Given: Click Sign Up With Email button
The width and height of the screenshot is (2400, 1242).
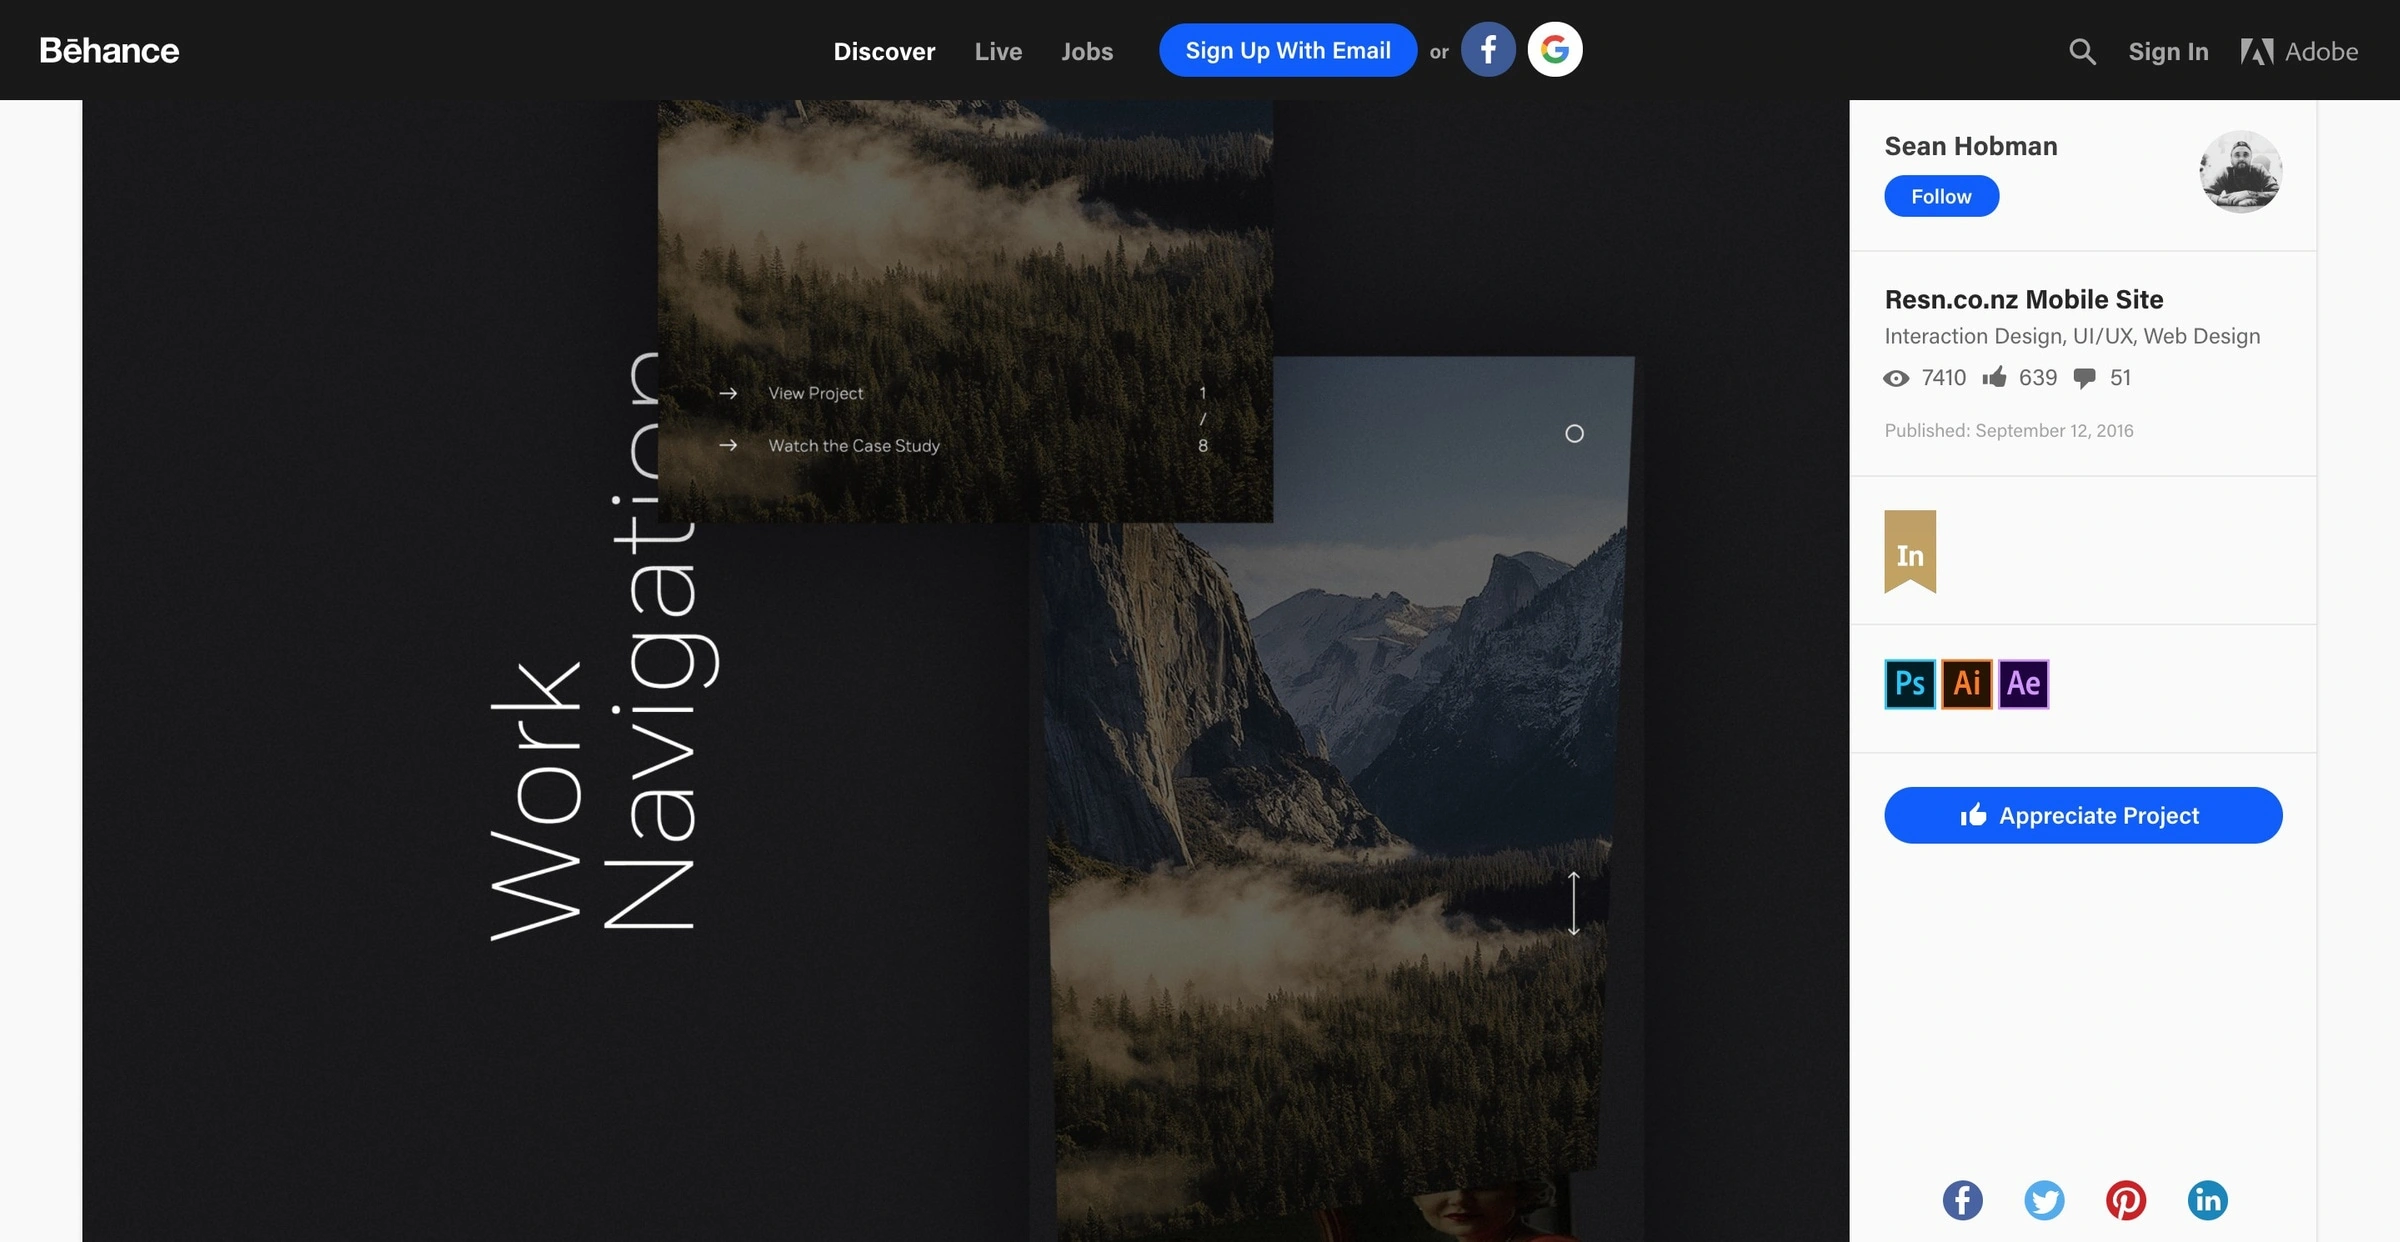Looking at the screenshot, I should pos(1288,49).
